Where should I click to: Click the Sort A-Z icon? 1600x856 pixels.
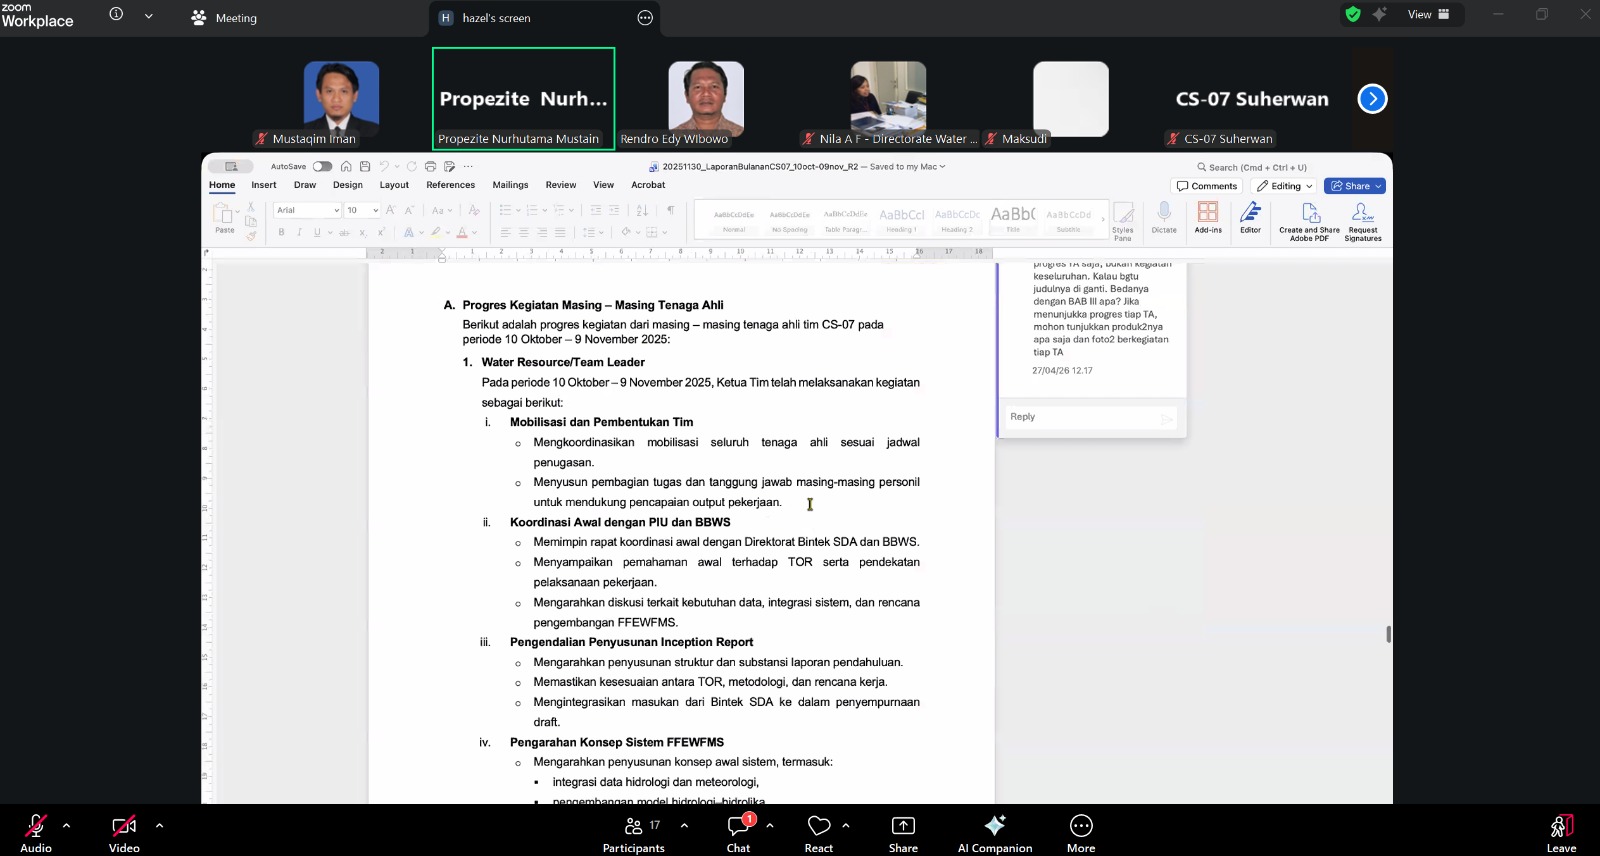click(642, 210)
